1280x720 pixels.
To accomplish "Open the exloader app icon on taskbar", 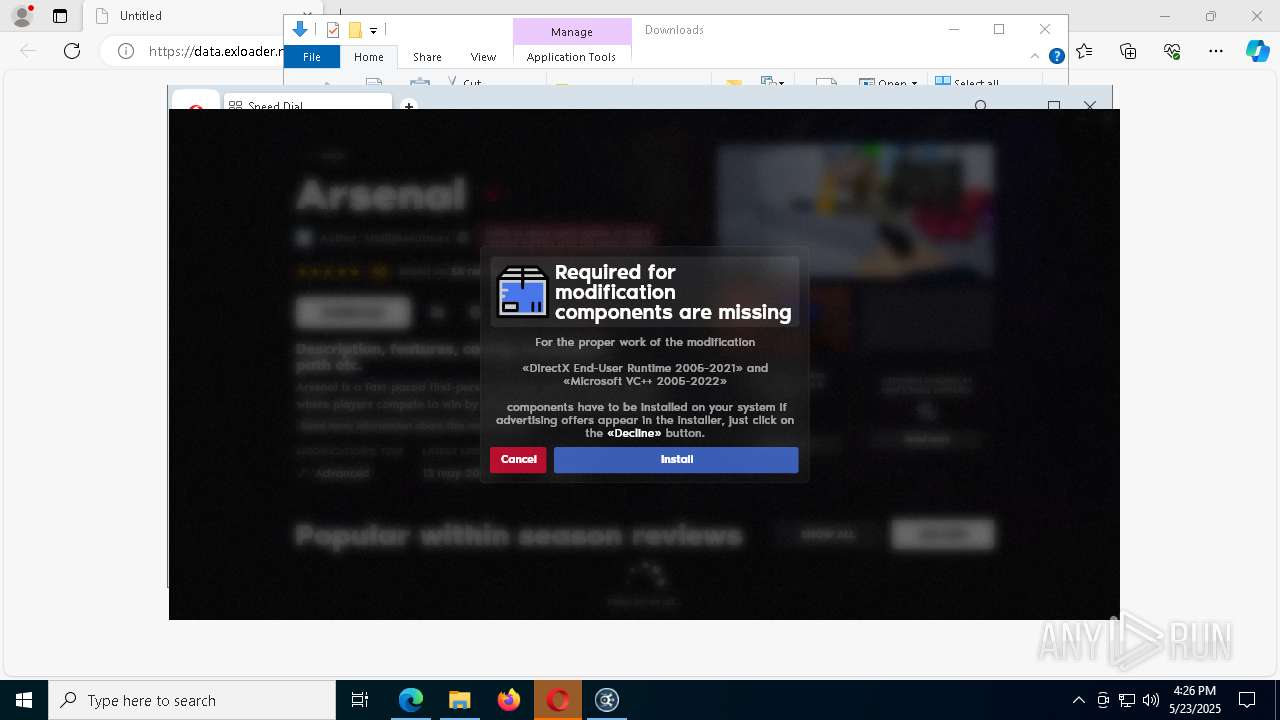I will (x=607, y=700).
